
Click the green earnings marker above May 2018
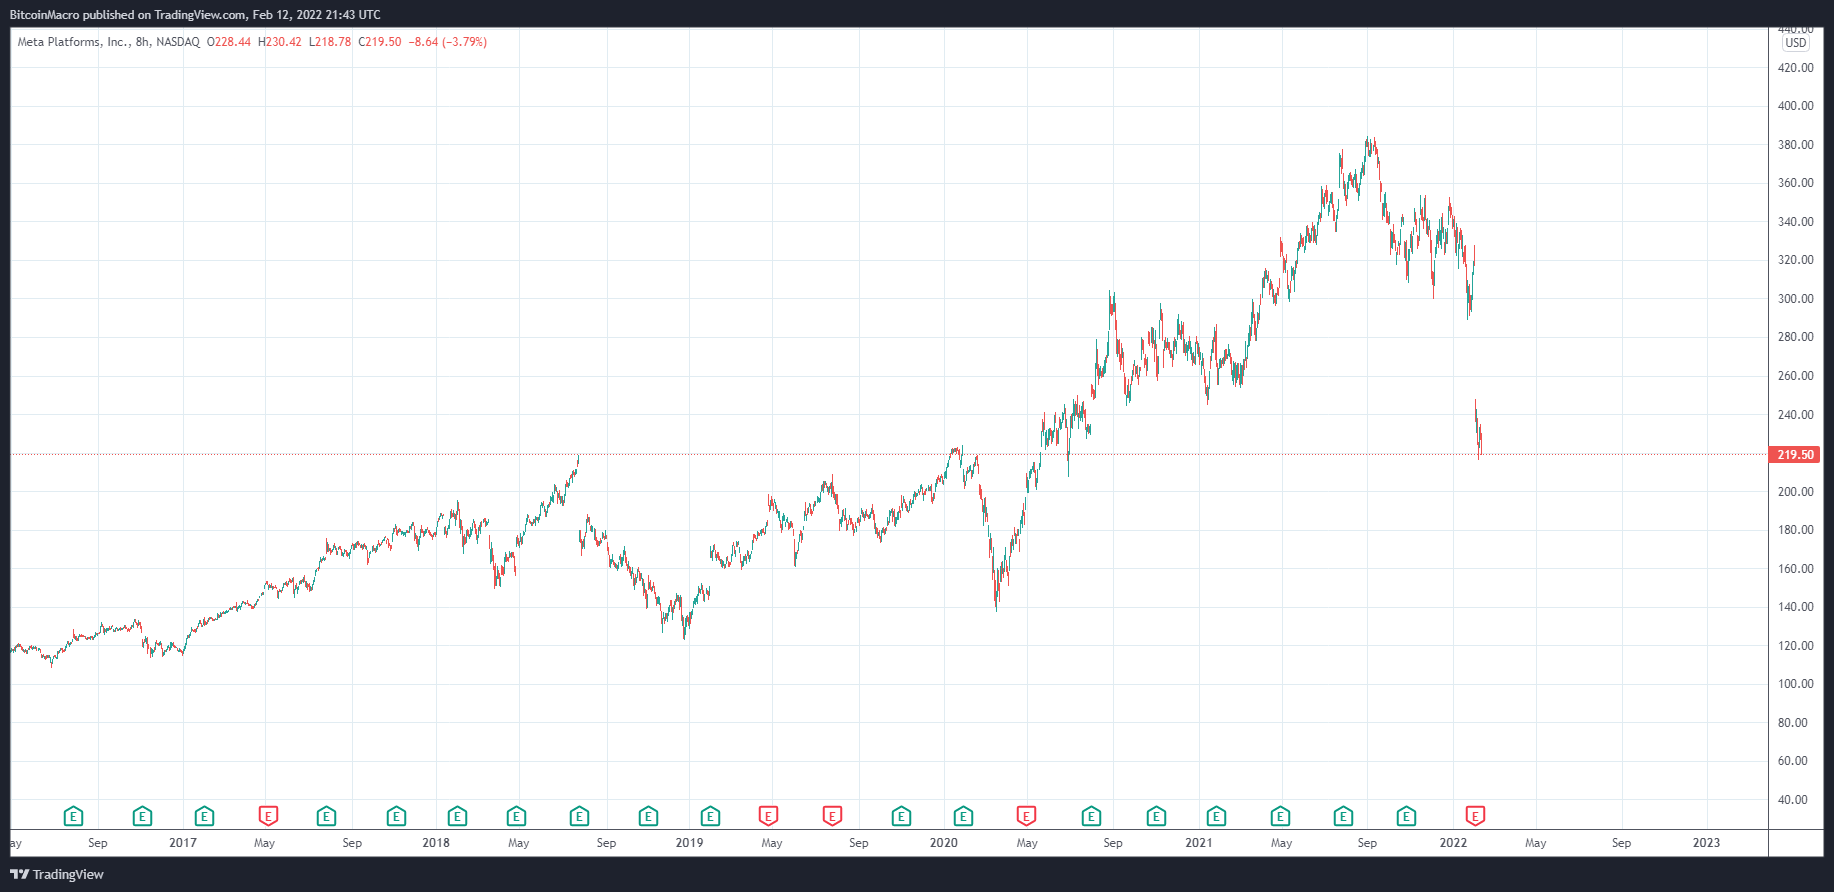516,816
